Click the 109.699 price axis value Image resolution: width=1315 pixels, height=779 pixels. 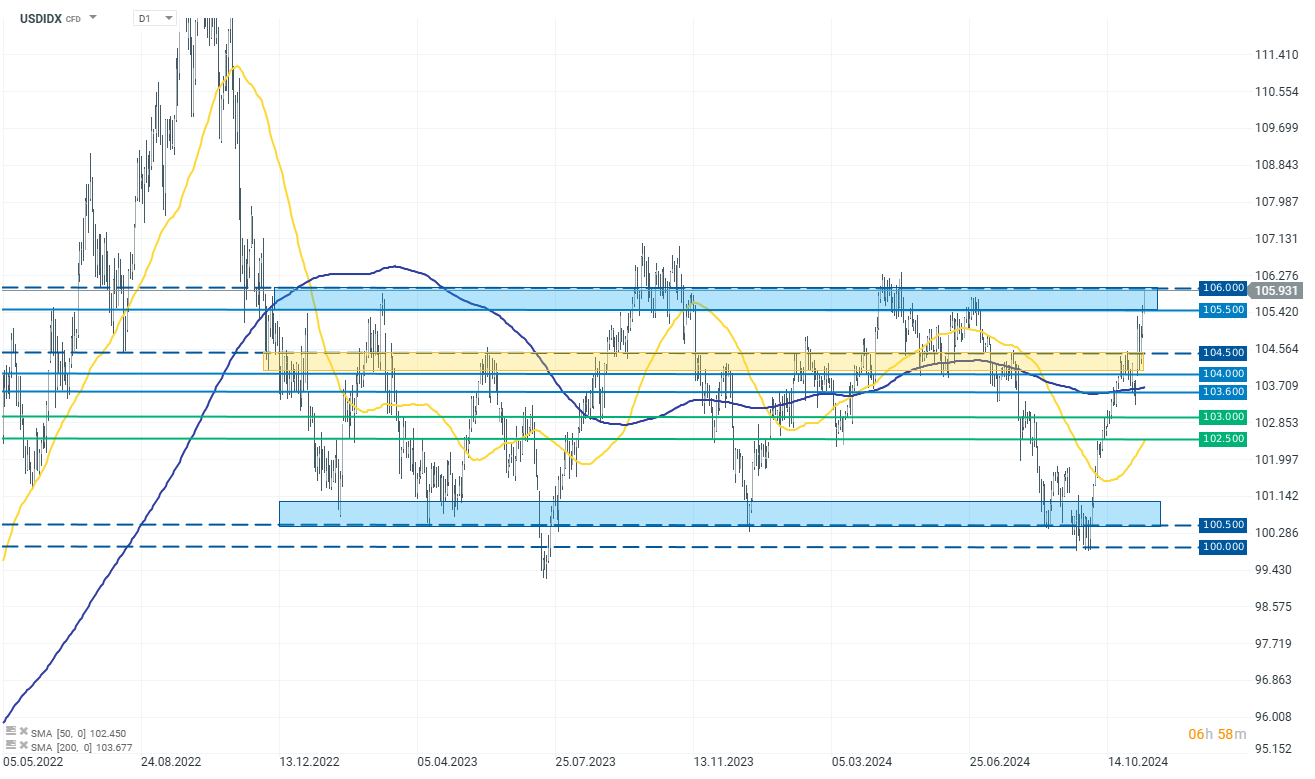click(1276, 128)
